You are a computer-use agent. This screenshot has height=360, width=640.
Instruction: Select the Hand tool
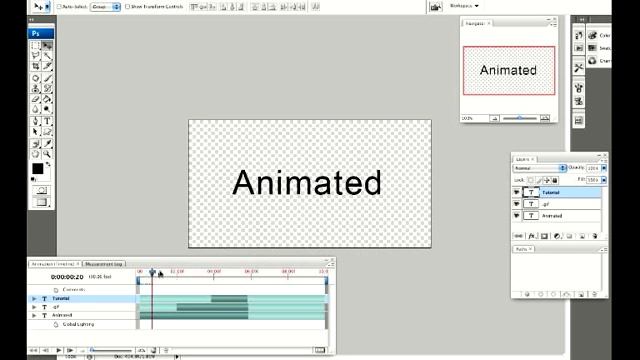point(36,154)
